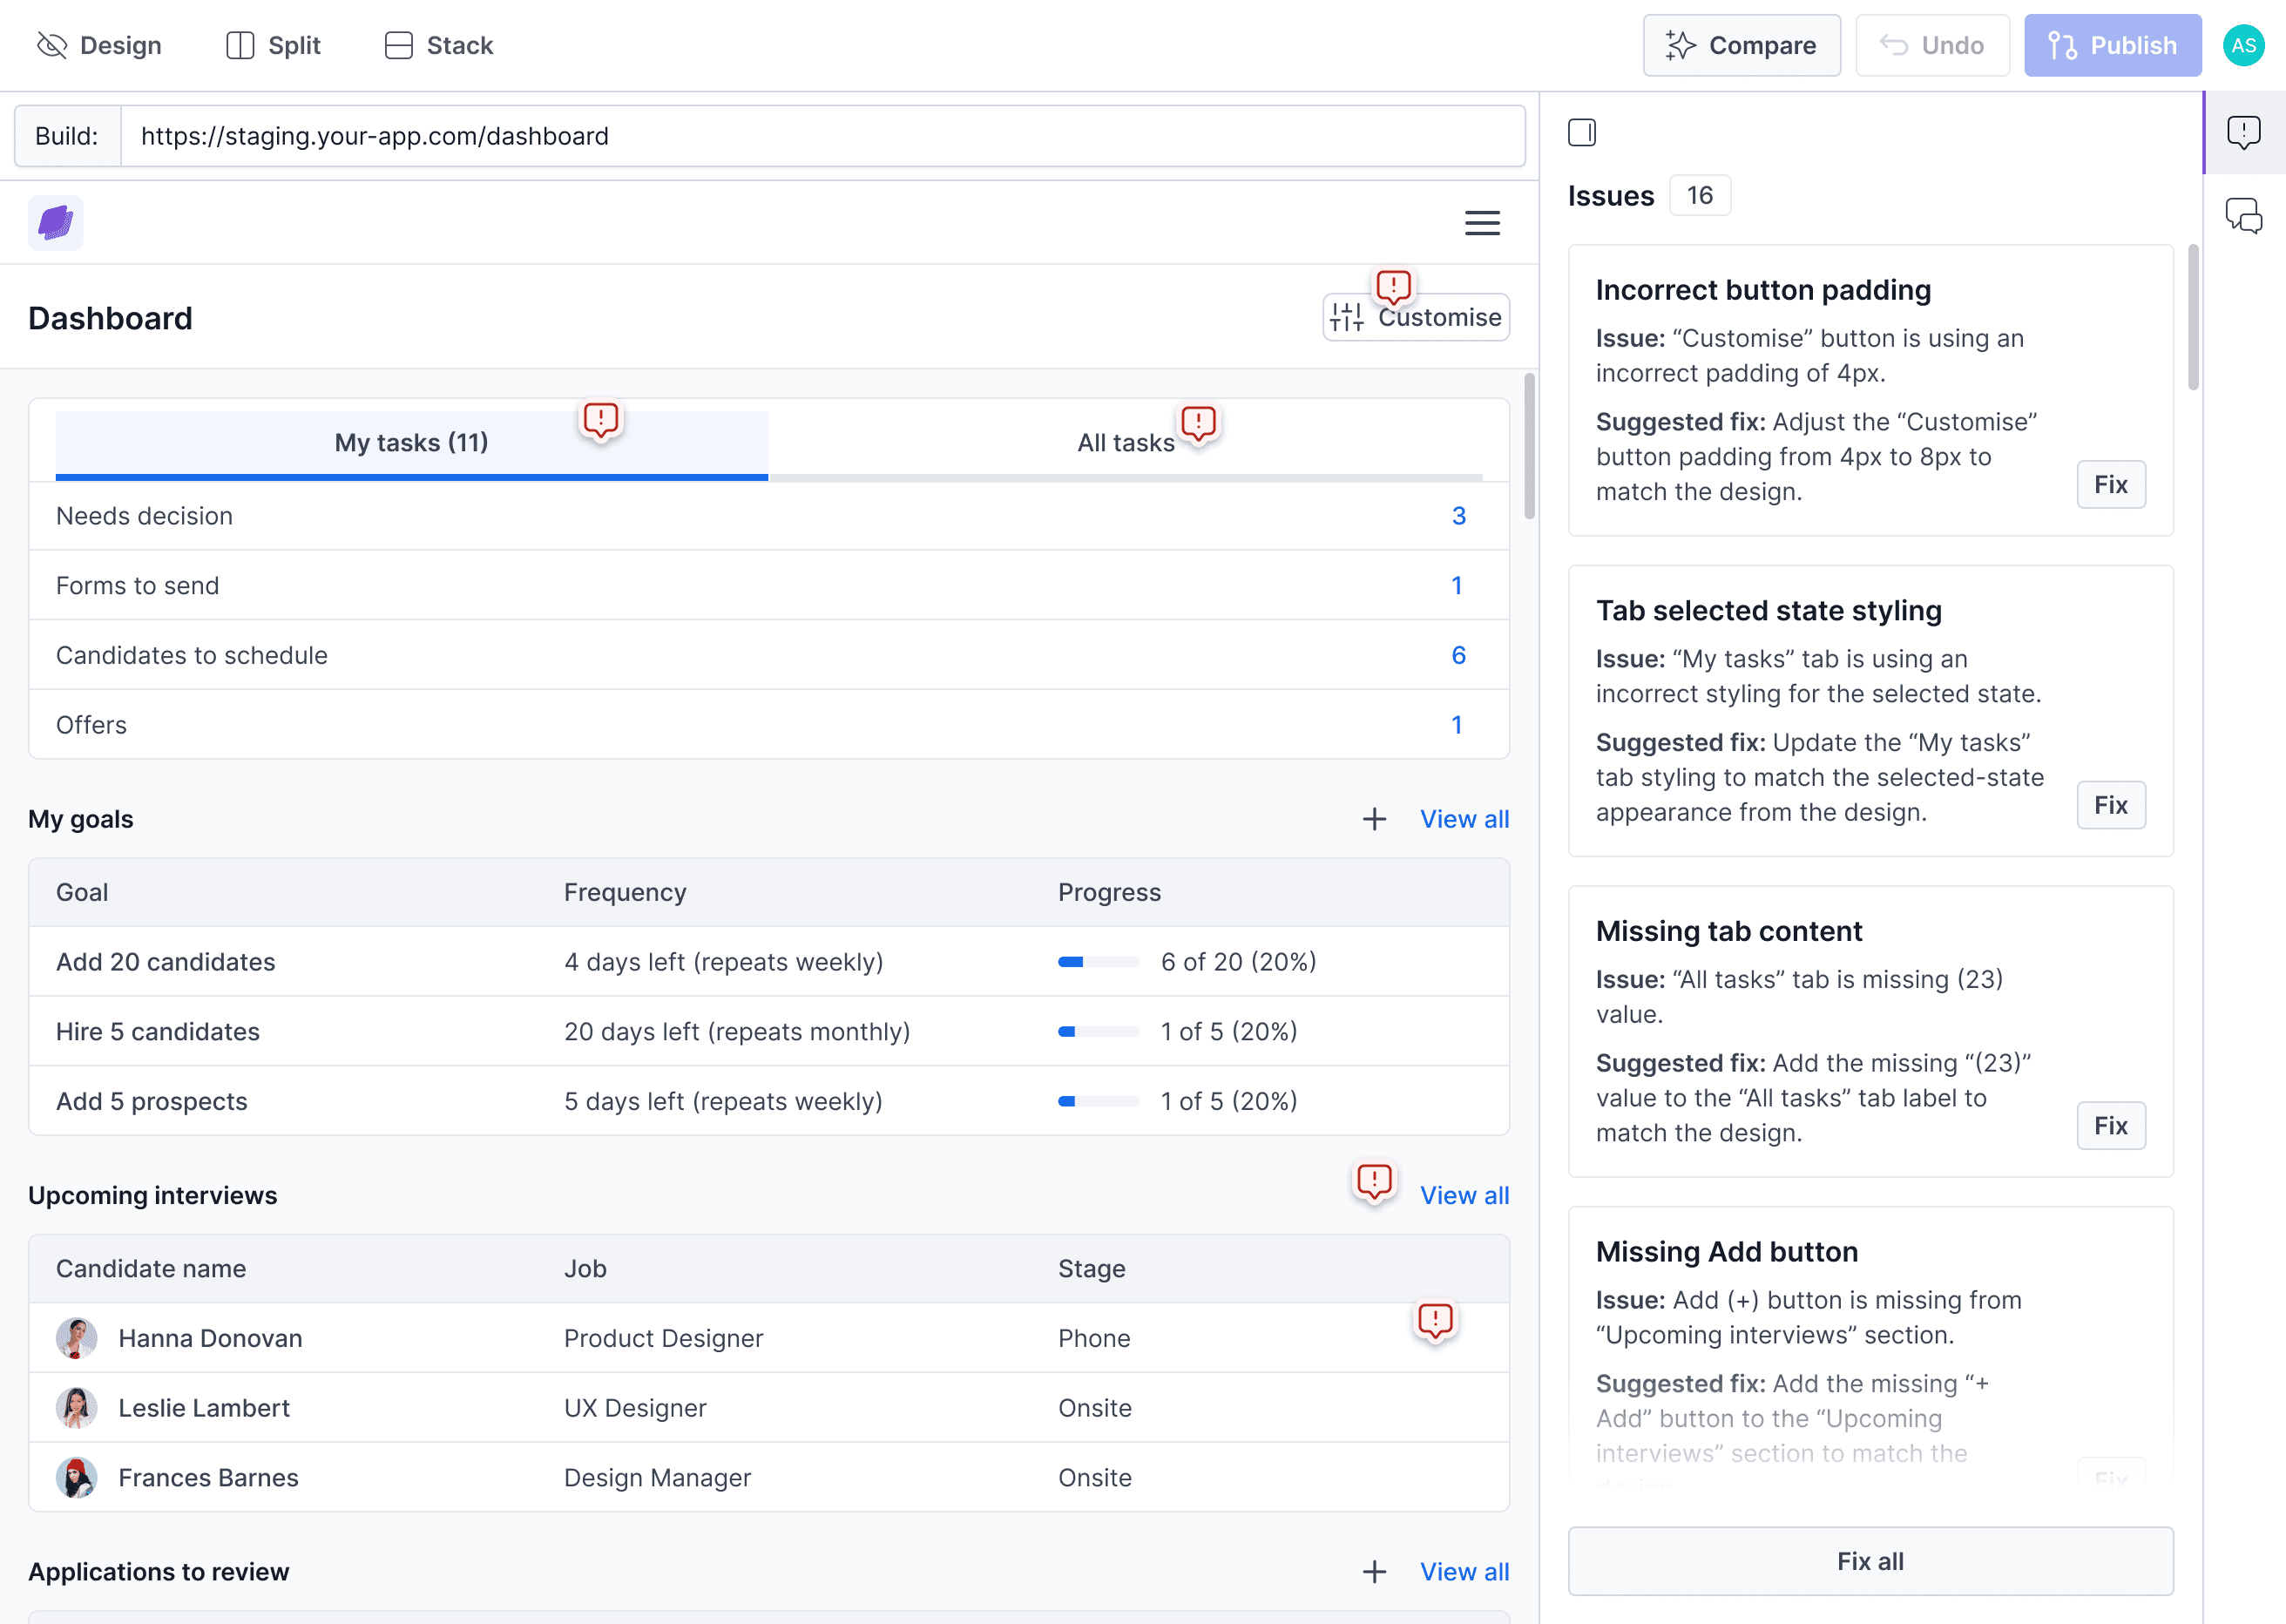
Task: Click the Customise button
Action: click(1416, 317)
